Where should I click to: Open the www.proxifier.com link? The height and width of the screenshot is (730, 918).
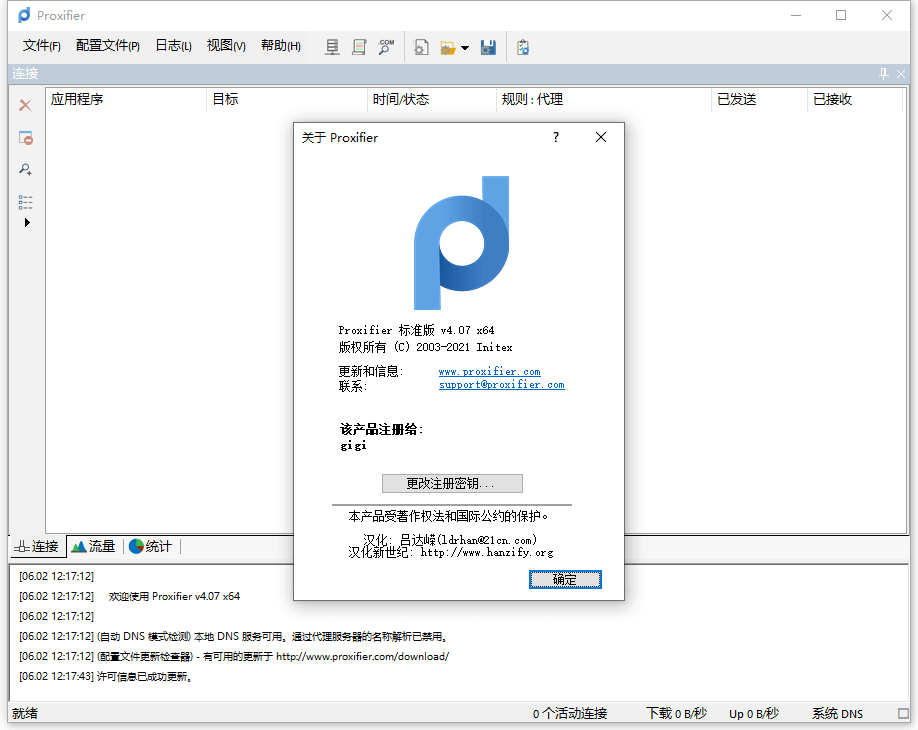(x=489, y=371)
